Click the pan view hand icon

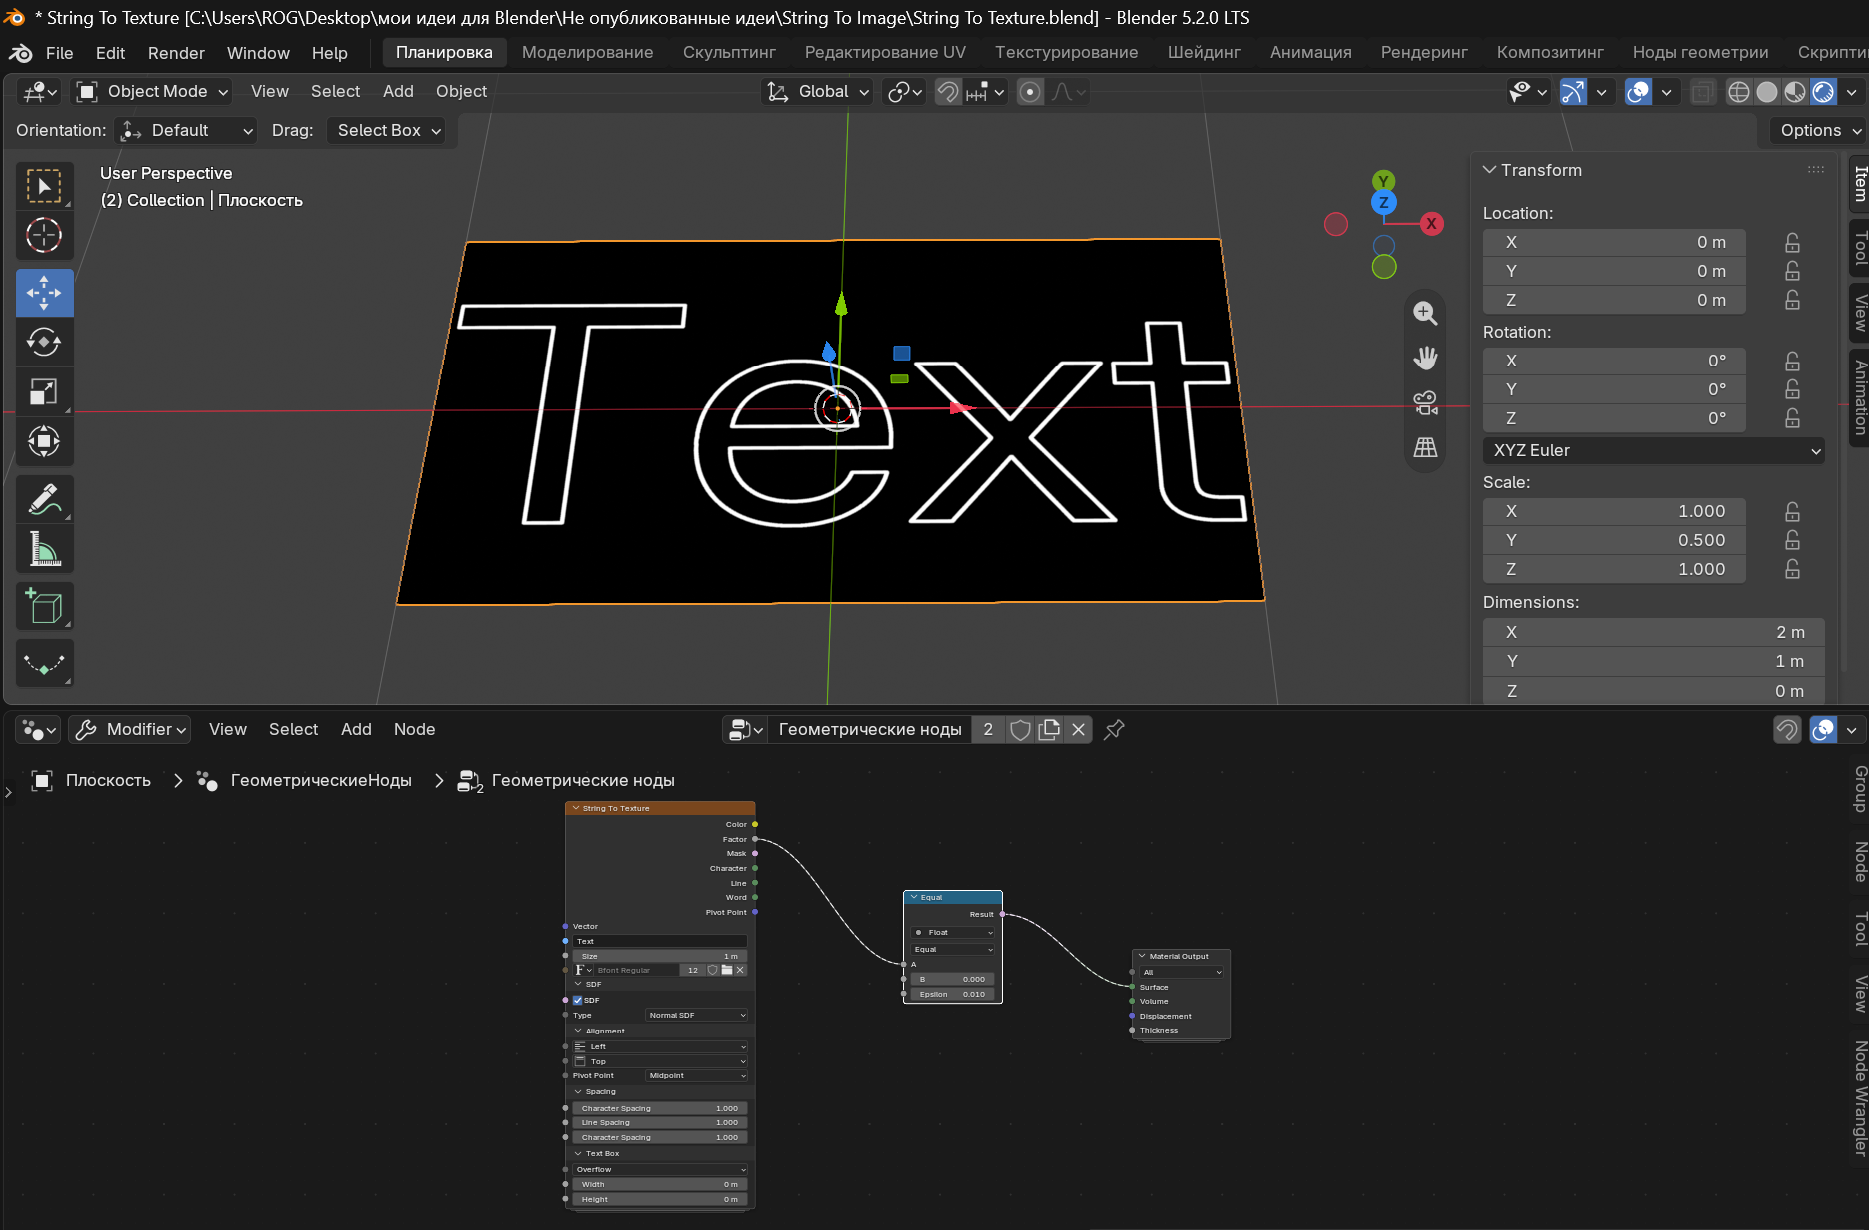pos(1425,358)
